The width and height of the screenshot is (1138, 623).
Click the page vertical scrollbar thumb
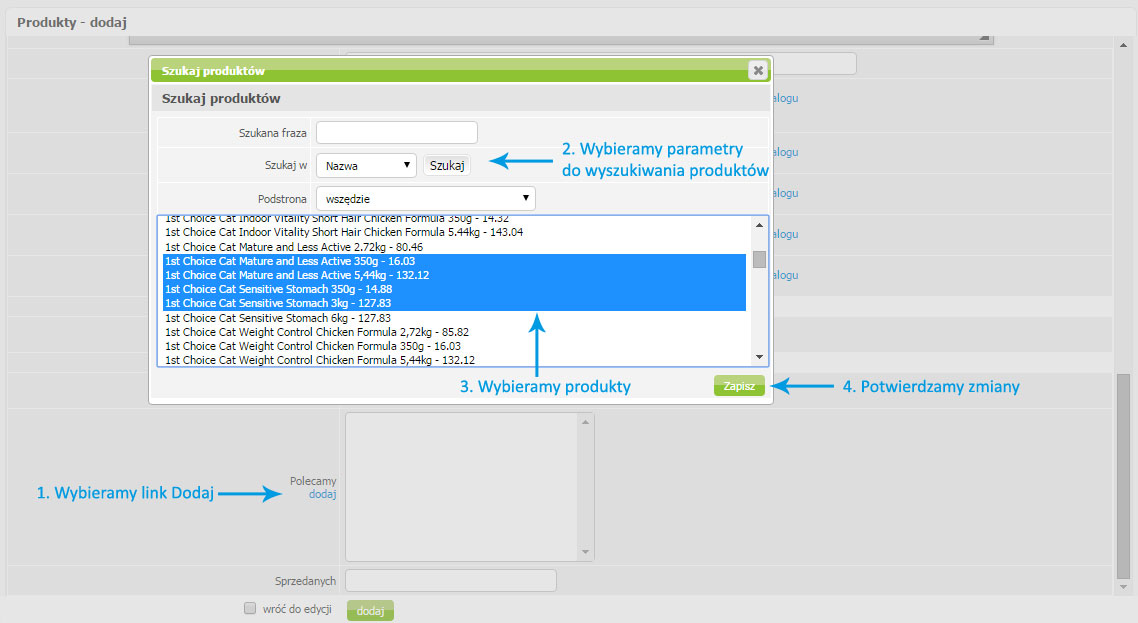1123,476
